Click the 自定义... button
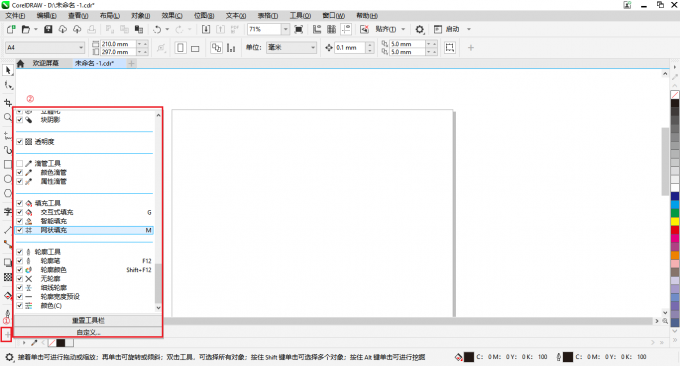Image resolution: width=680 pixels, height=366 pixels. pos(88,332)
